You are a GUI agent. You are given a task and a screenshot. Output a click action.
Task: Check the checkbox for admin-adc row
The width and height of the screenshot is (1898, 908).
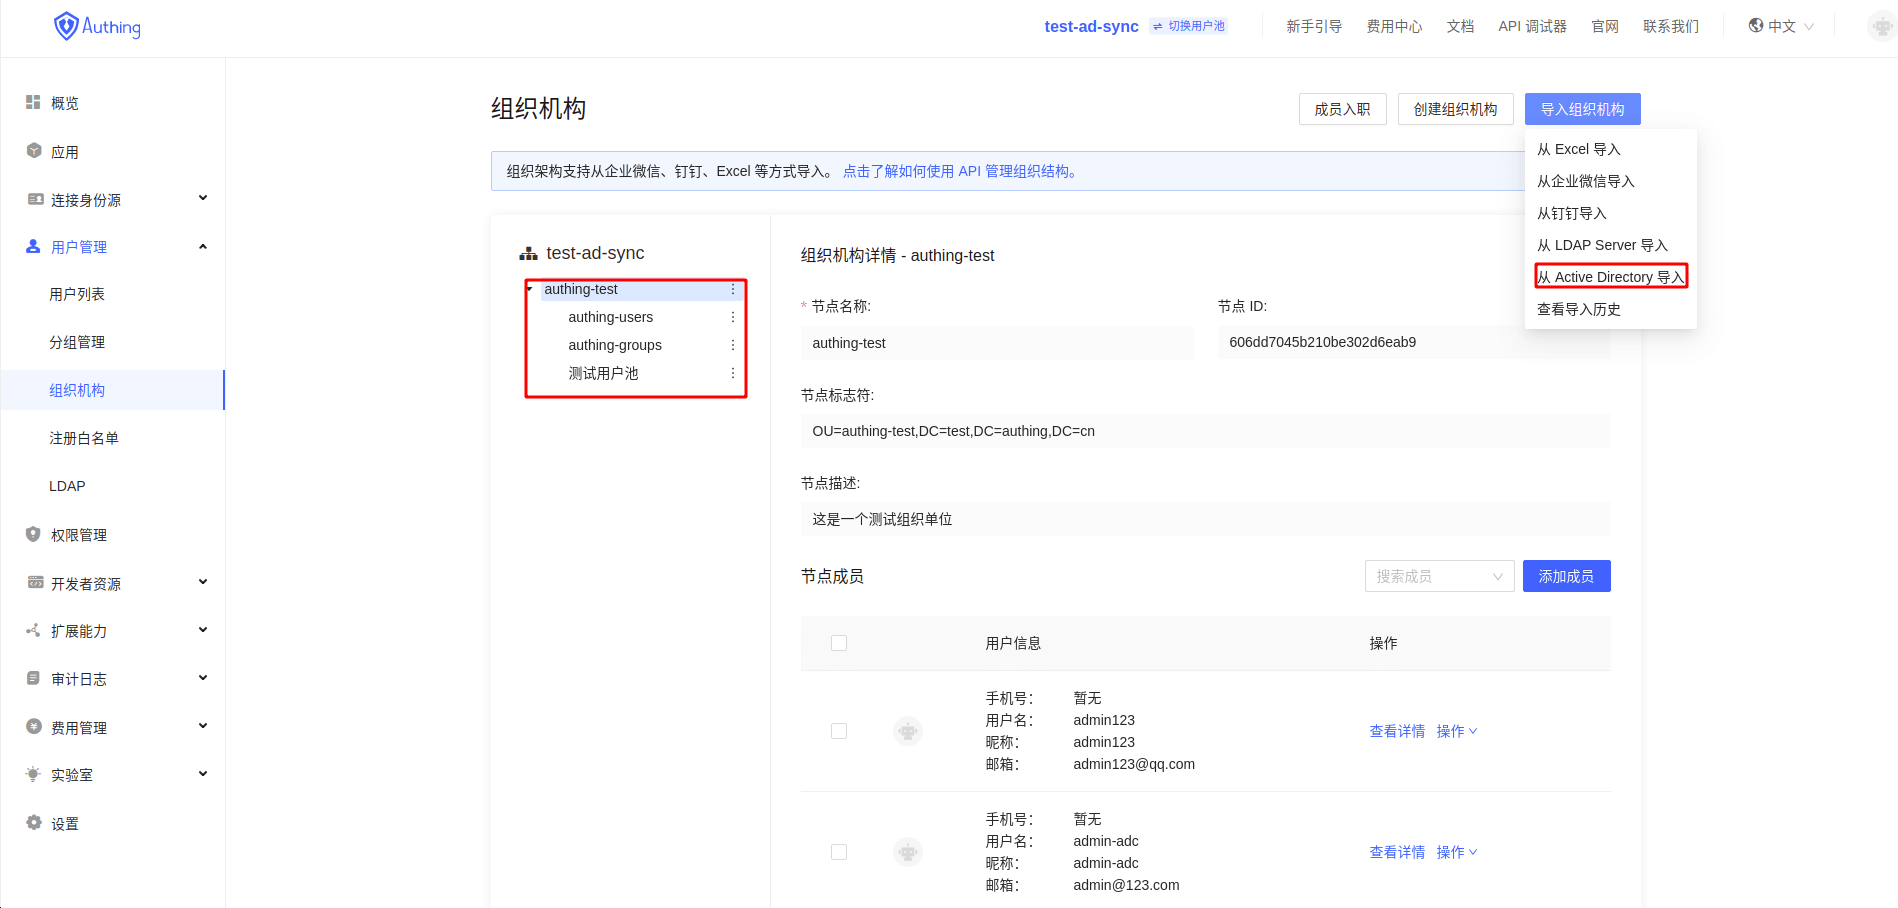839,852
